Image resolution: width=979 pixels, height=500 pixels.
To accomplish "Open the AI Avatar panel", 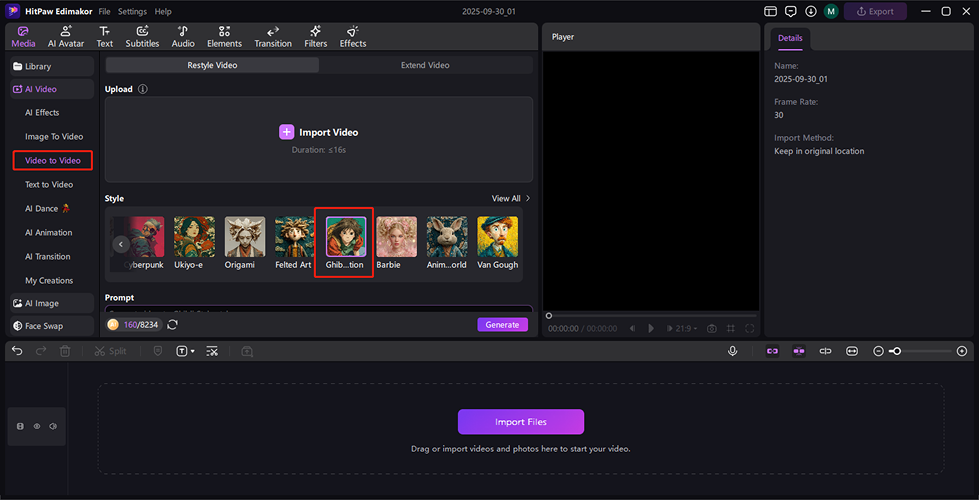I will pyautogui.click(x=66, y=37).
